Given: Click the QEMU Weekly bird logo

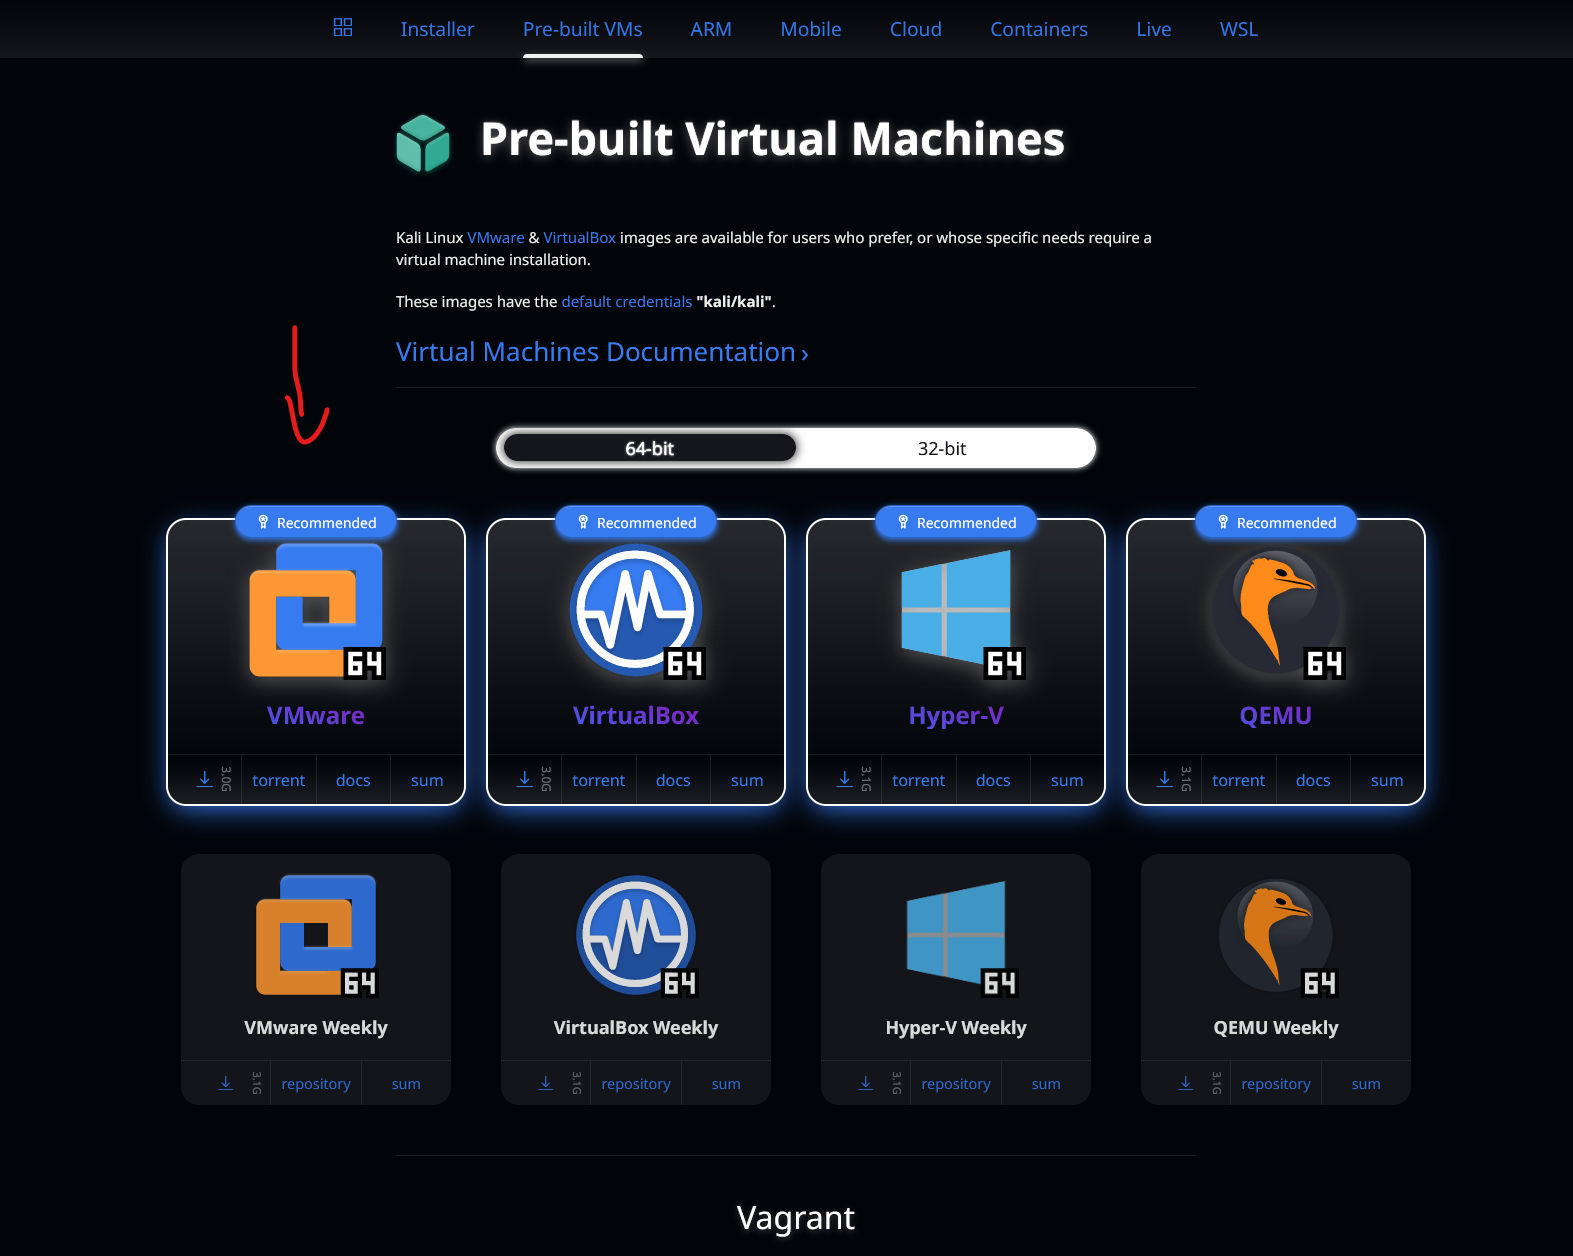Looking at the screenshot, I should coord(1277,938).
